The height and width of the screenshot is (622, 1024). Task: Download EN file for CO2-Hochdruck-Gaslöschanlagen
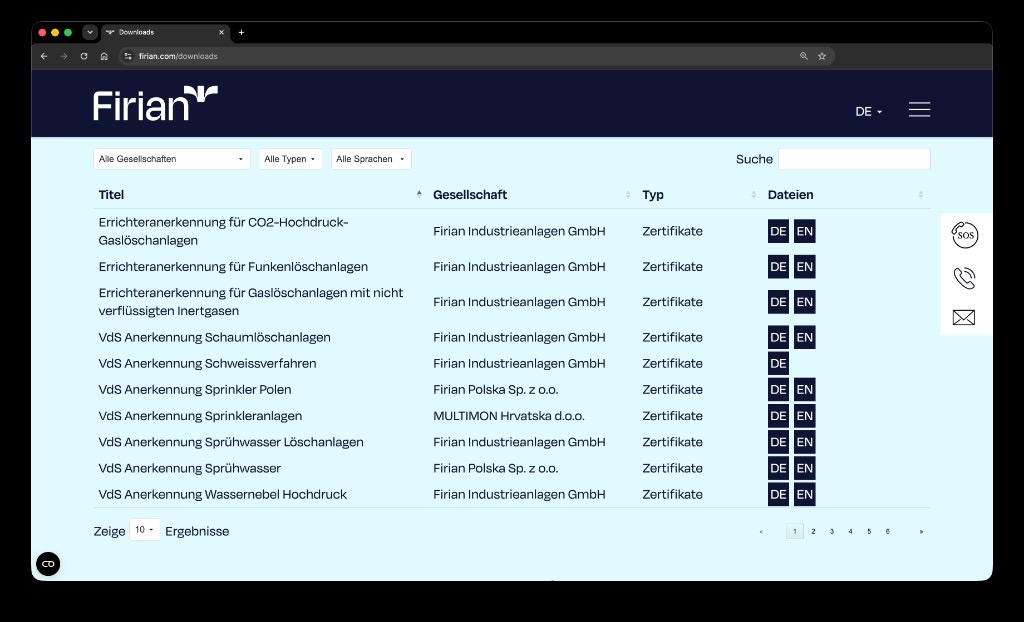click(805, 231)
